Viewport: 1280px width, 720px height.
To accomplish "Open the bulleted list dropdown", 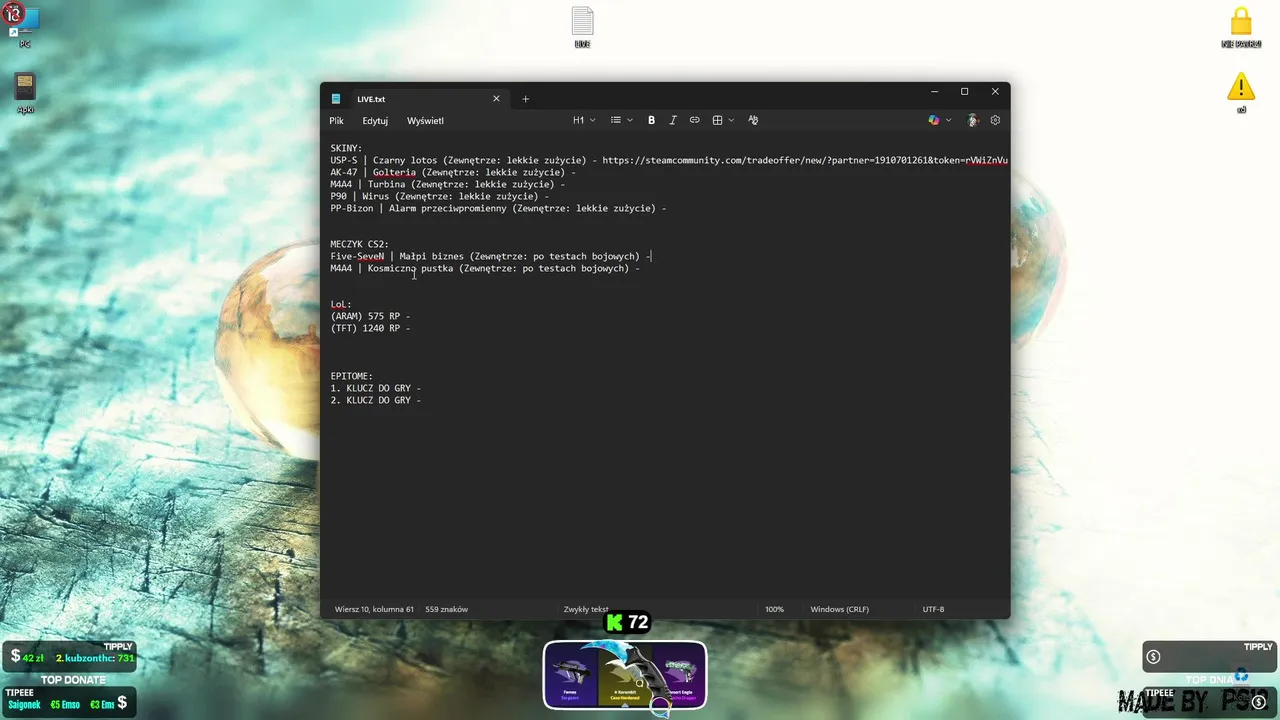I will pos(622,120).
